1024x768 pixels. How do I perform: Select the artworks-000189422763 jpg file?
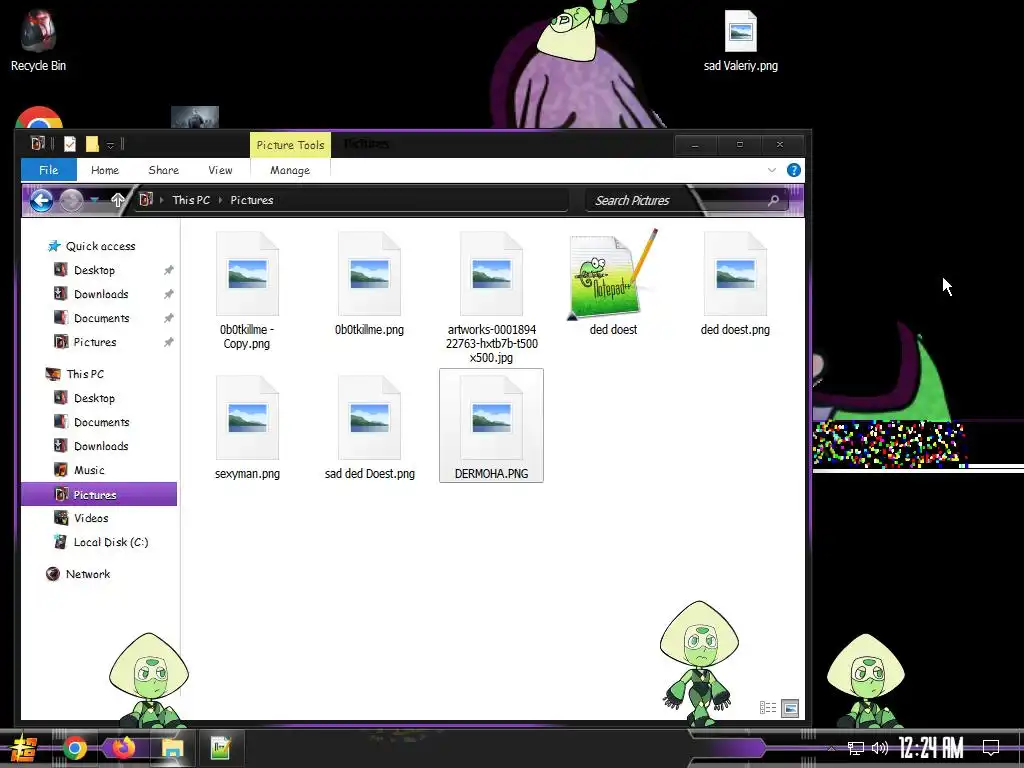pyautogui.click(x=491, y=298)
